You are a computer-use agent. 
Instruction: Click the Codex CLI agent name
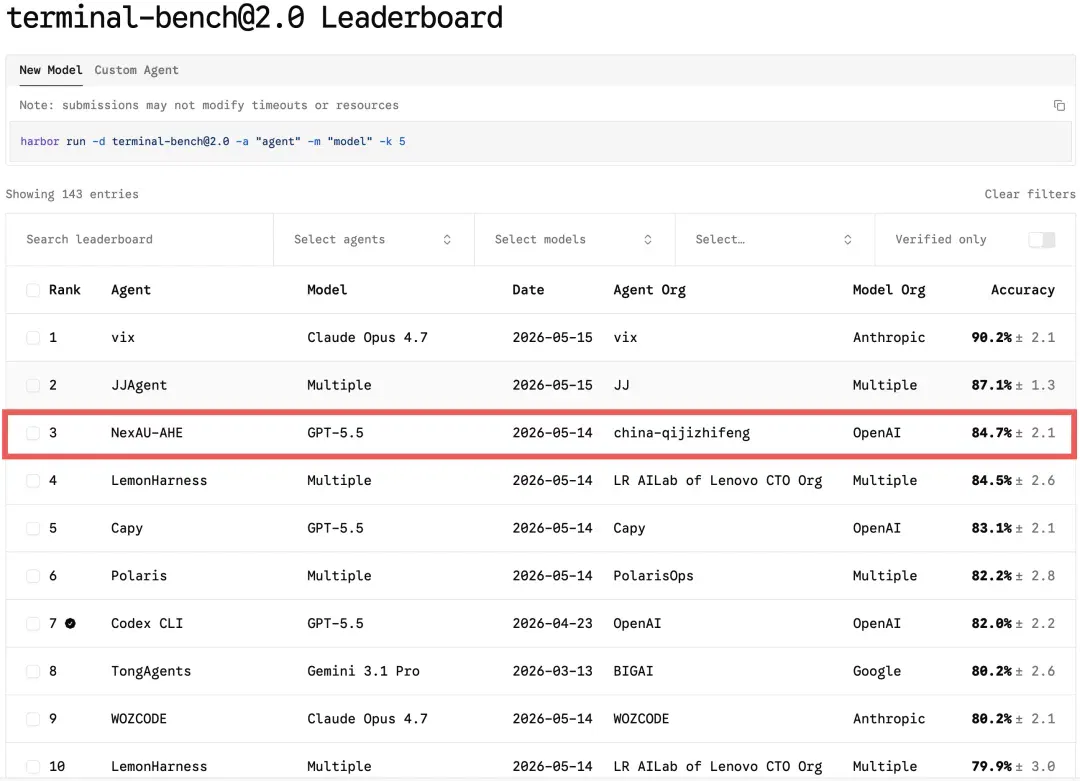pos(147,623)
